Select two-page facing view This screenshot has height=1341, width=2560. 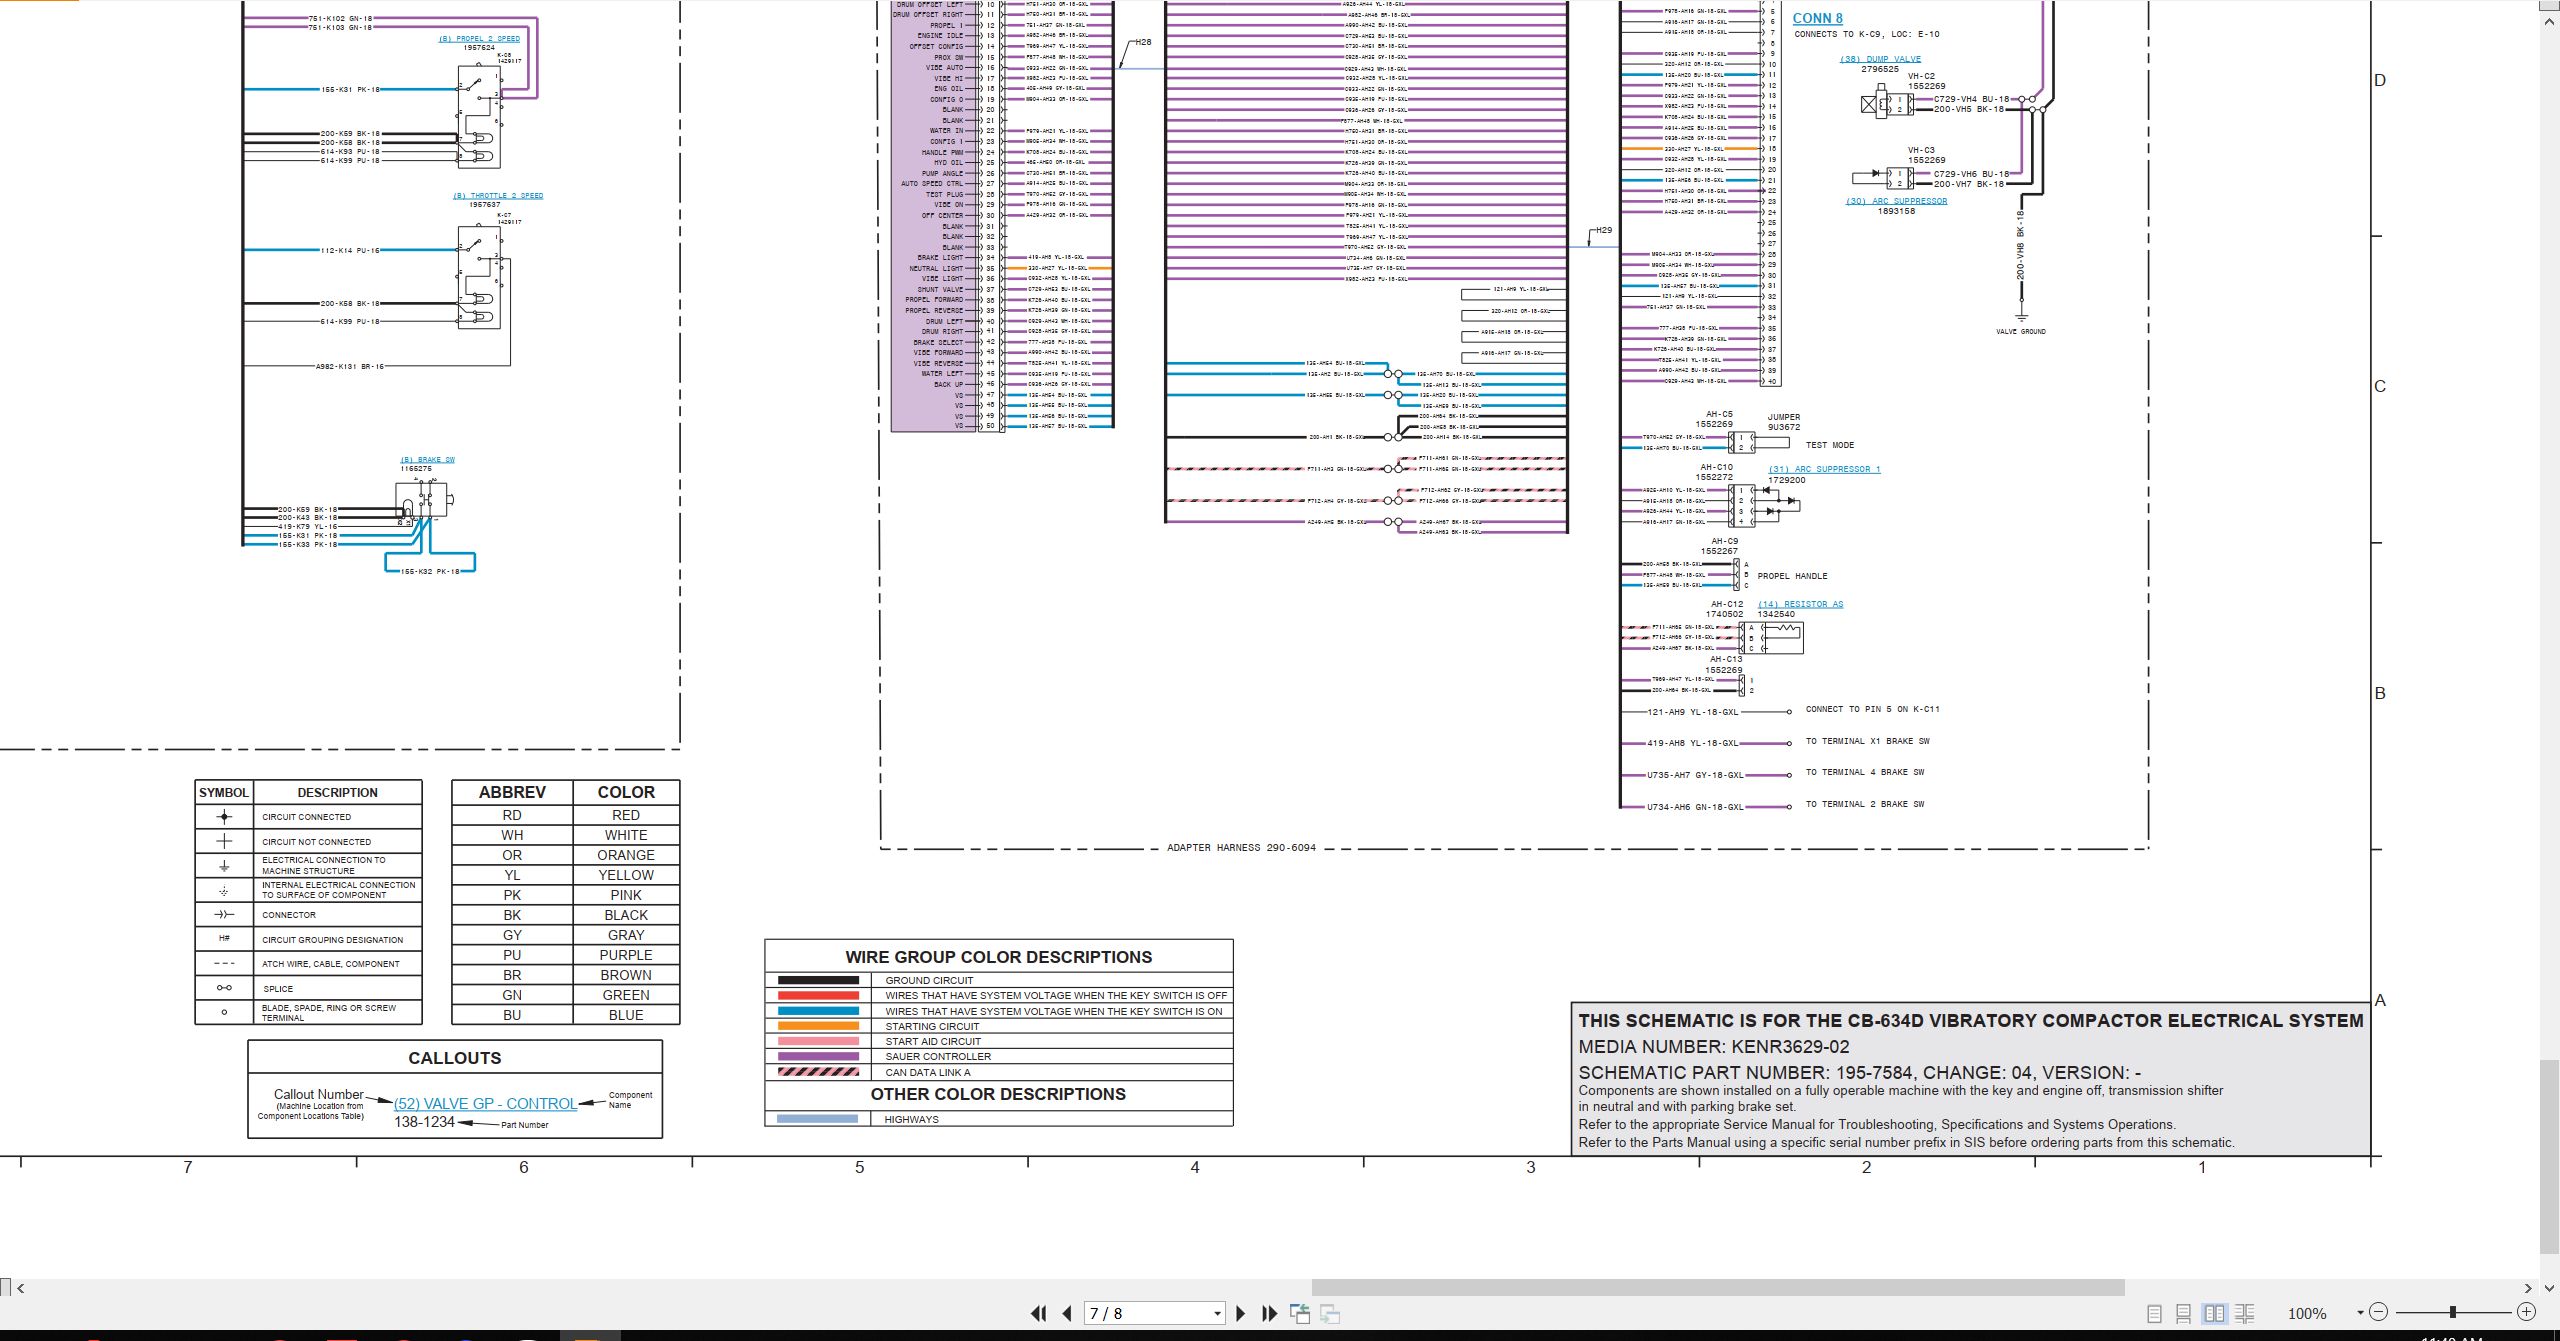pyautogui.click(x=2214, y=1313)
